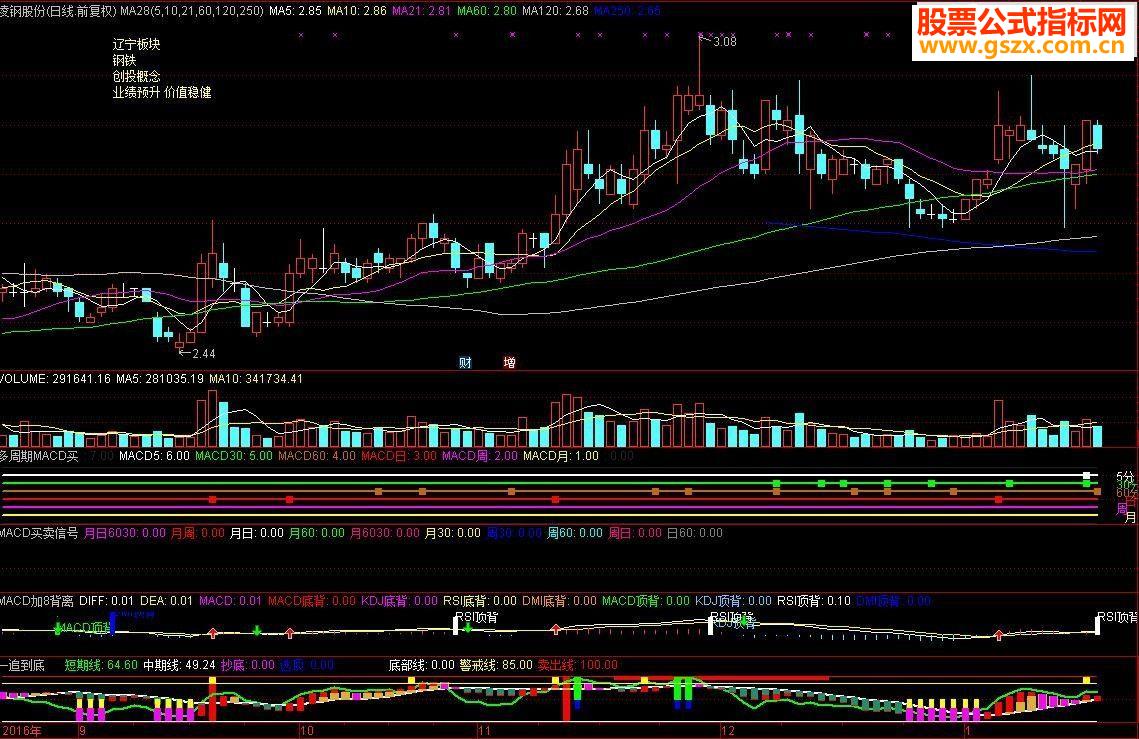Click the 2.44 low price label
Image resolution: width=1139 pixels, height=739 pixels.
[203, 354]
